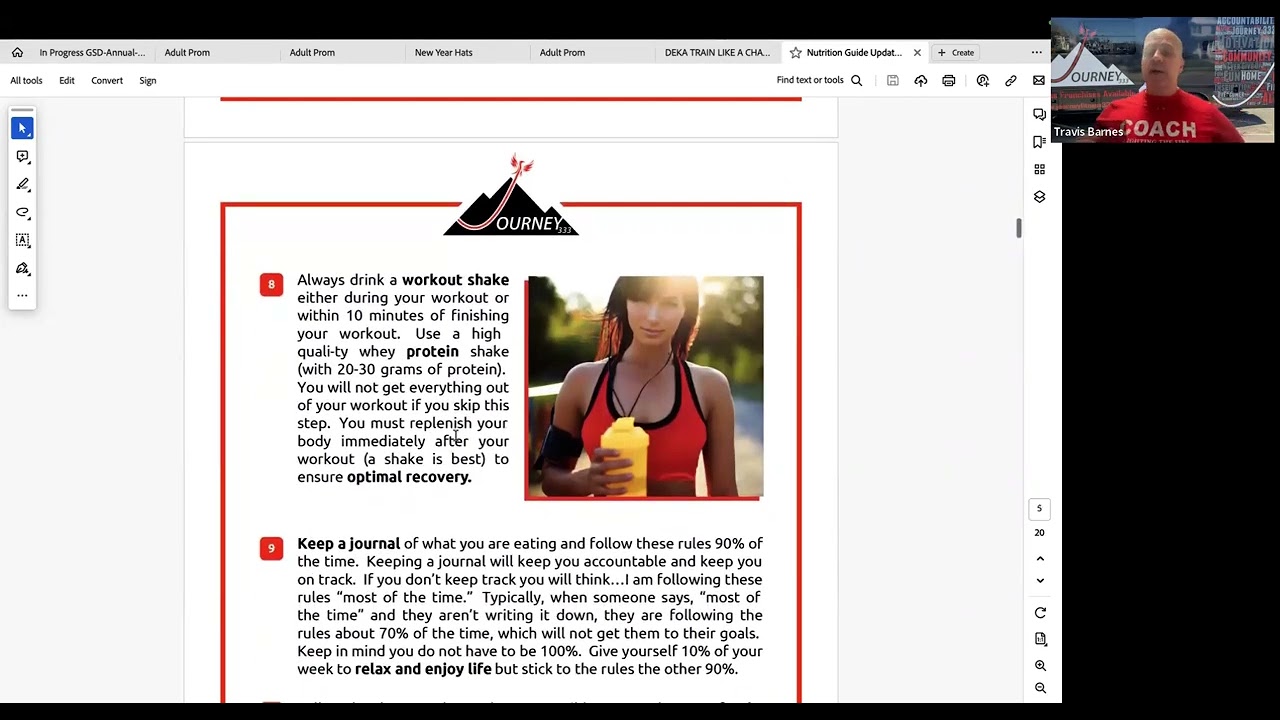Click the vertical document scrollbar thumb
1280x720 pixels.
click(1019, 228)
